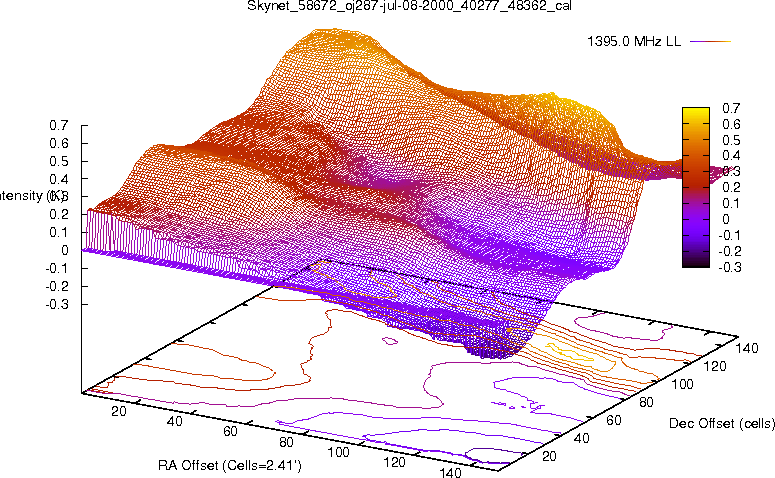Click the -0.2 label on the color bar

pyautogui.click(x=730, y=251)
